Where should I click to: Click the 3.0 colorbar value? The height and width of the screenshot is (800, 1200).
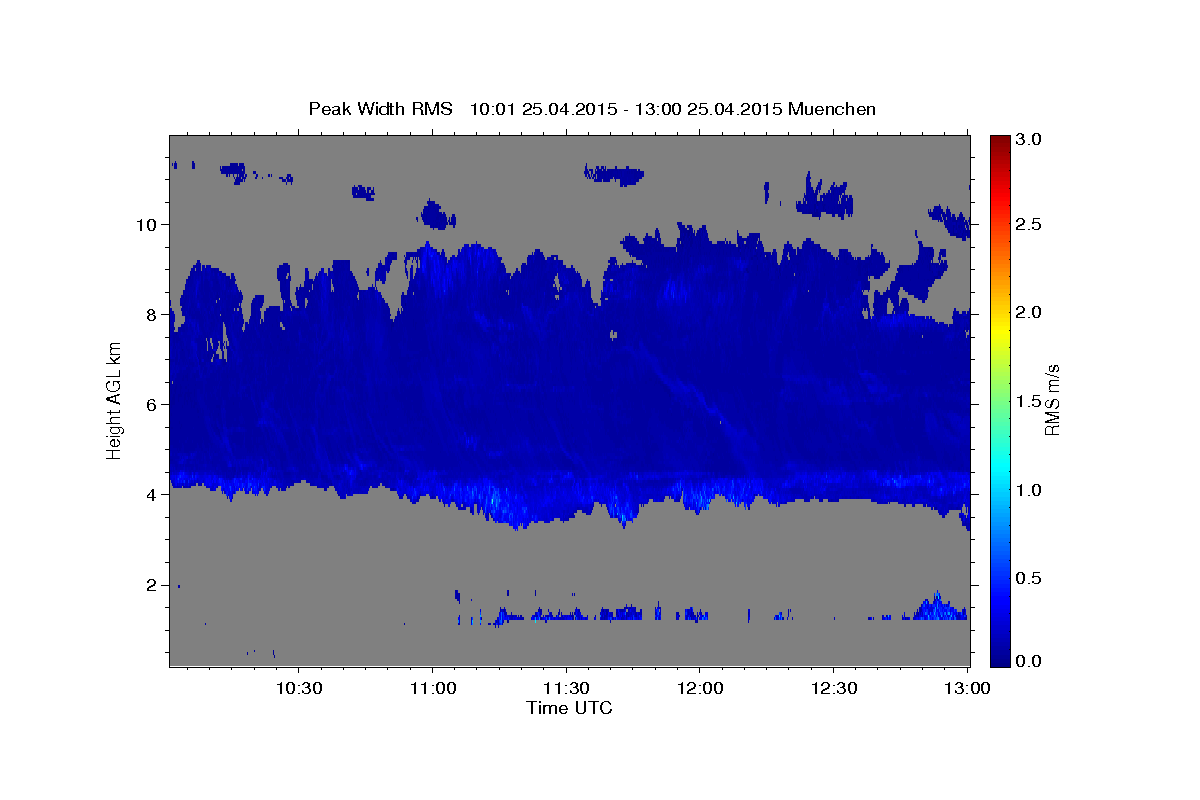[x=1030, y=139]
